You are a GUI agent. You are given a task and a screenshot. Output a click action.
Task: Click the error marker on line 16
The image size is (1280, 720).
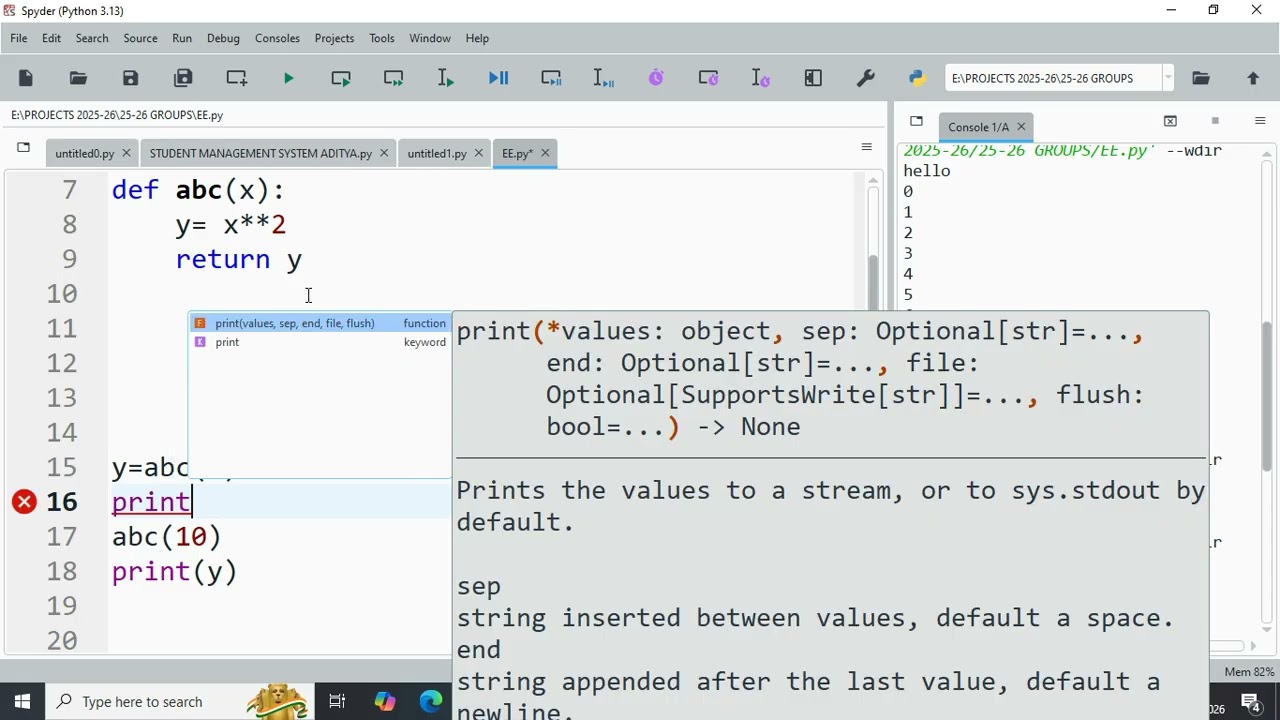[x=24, y=502]
